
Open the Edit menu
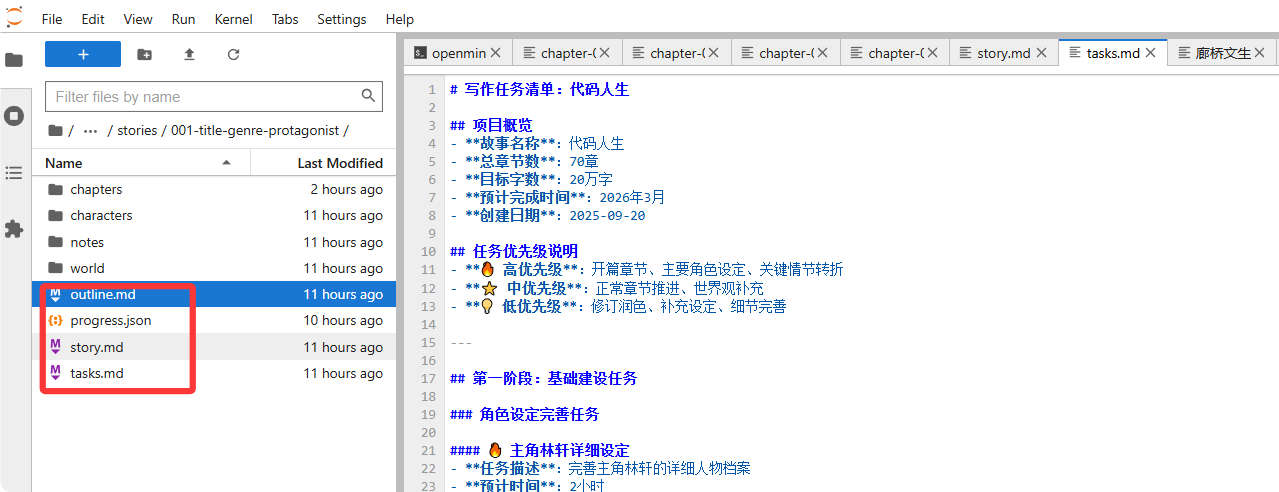pos(93,19)
